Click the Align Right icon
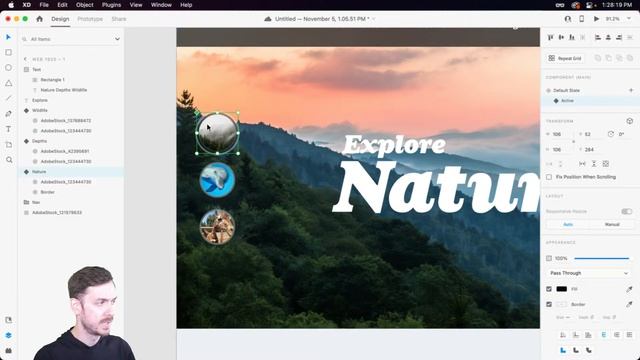 (x=619, y=37)
